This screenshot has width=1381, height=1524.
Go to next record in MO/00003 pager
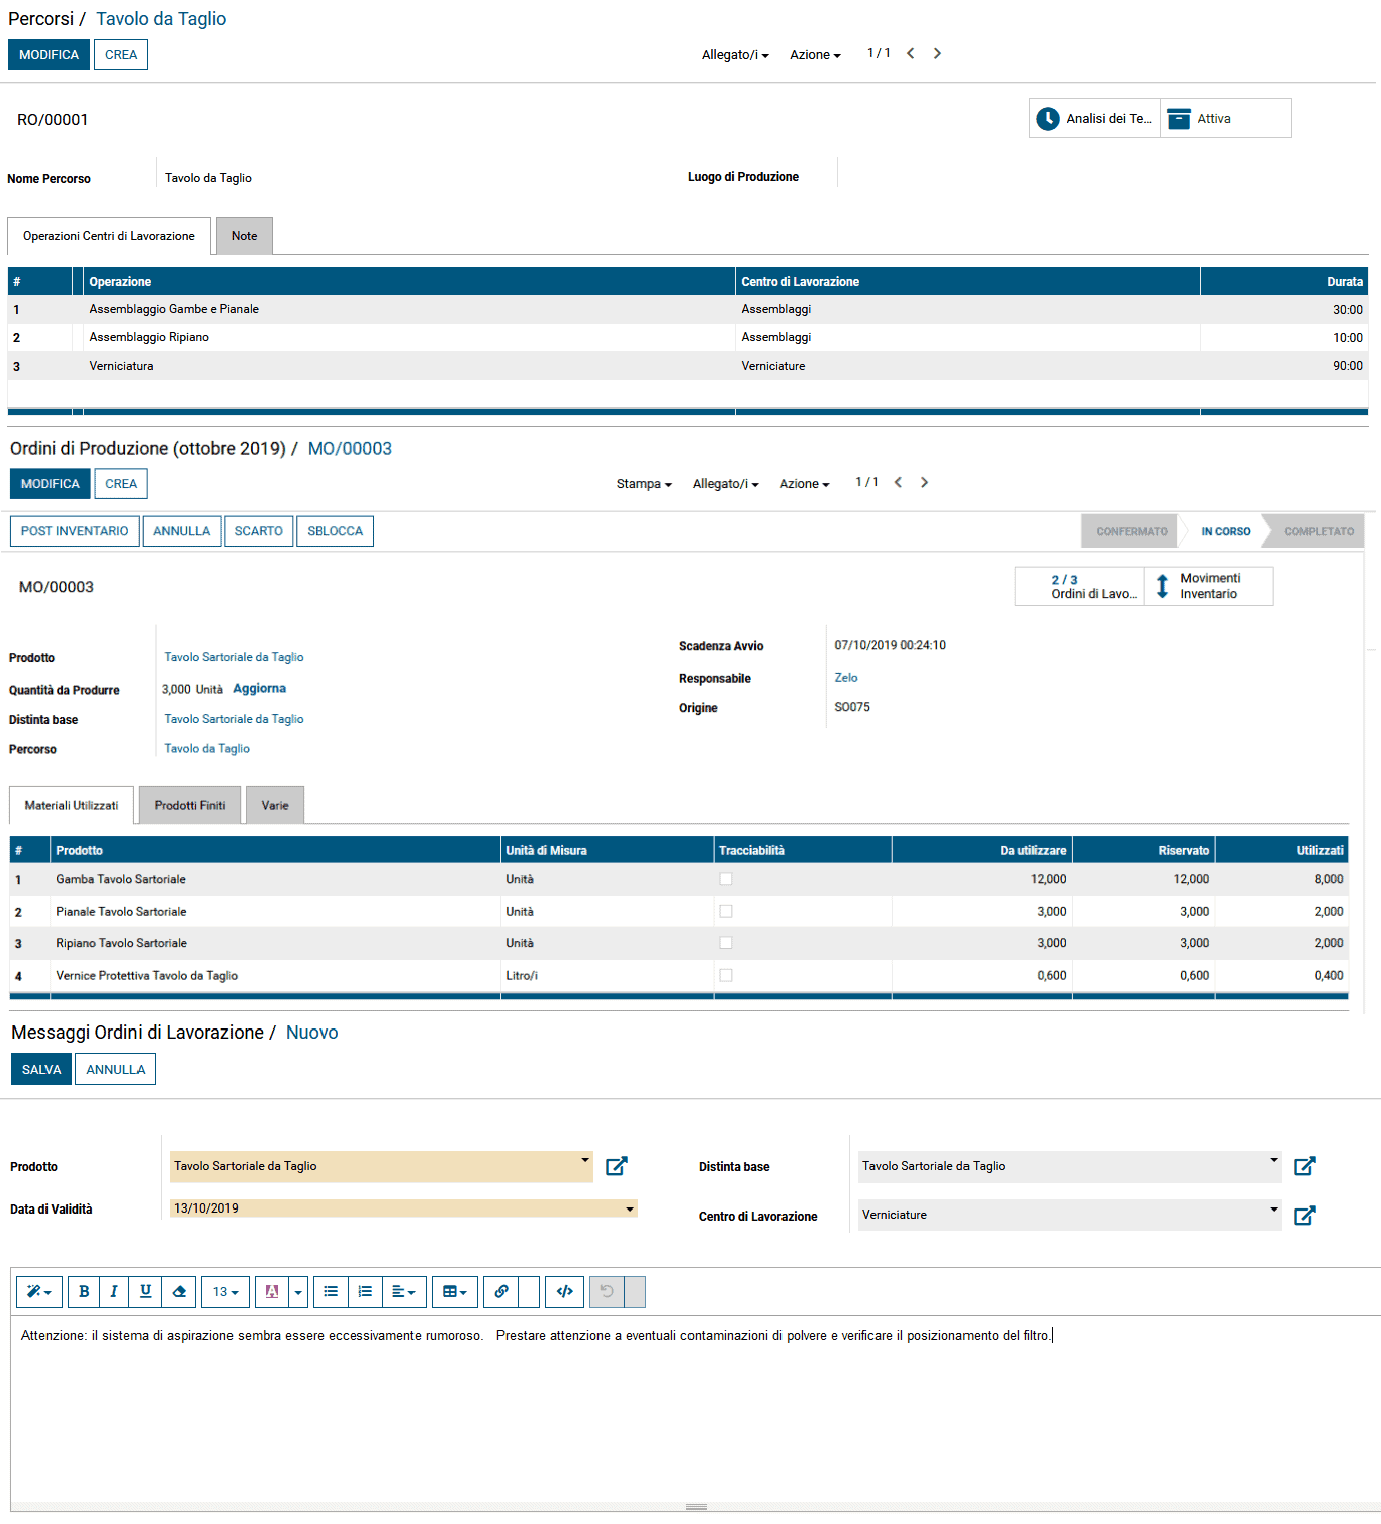(x=924, y=483)
